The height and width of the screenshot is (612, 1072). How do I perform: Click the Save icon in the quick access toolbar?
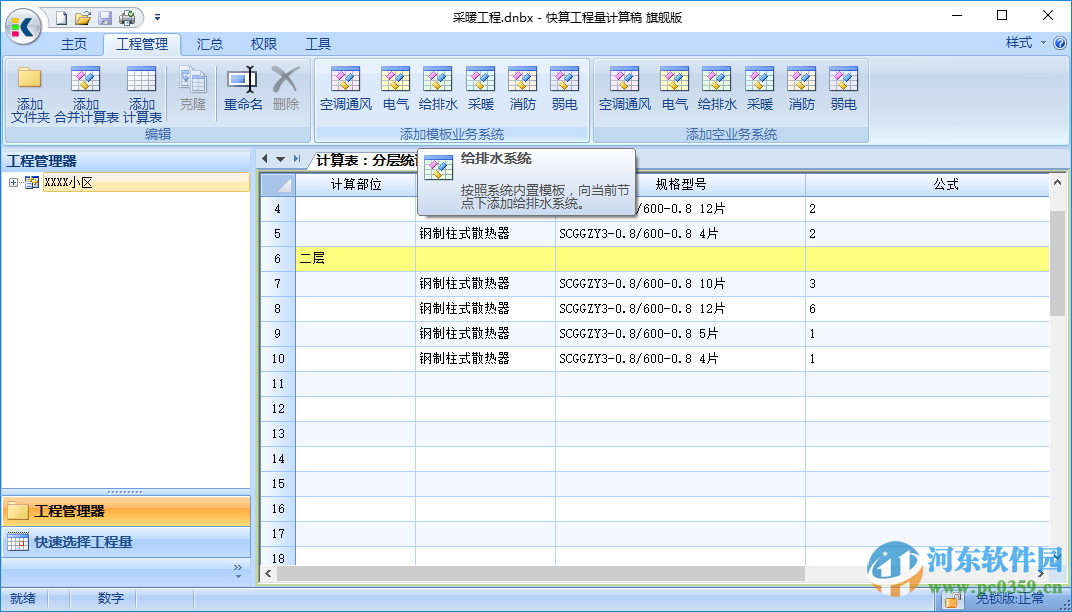(x=106, y=17)
